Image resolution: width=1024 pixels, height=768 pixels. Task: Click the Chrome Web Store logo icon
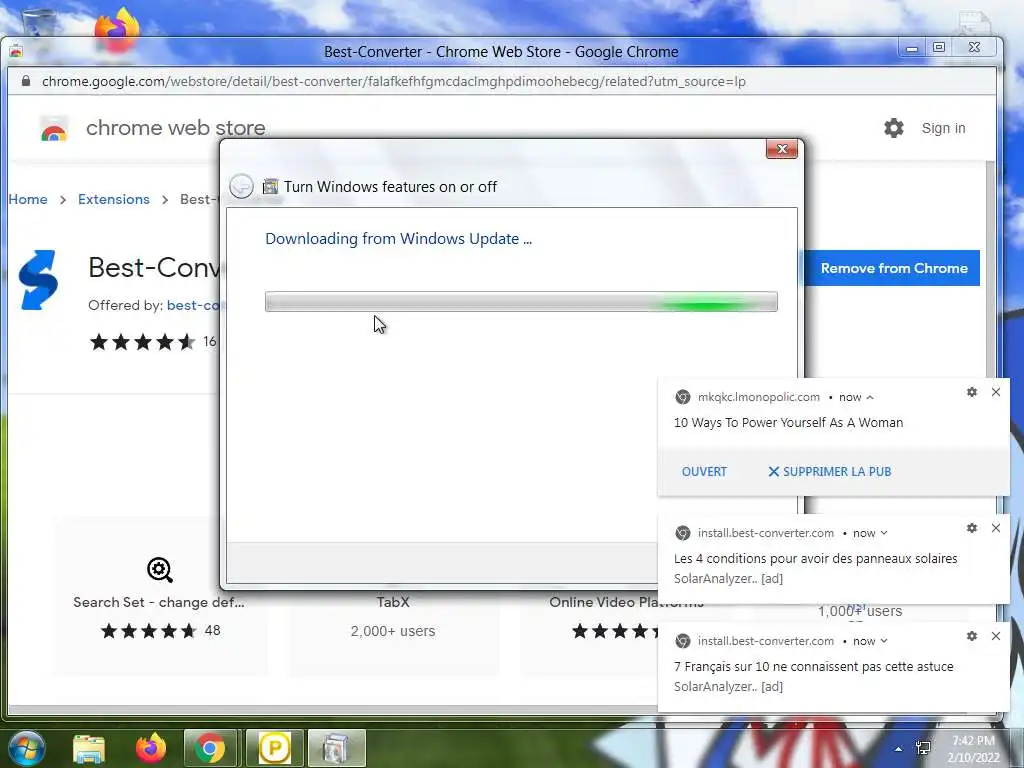pos(54,129)
